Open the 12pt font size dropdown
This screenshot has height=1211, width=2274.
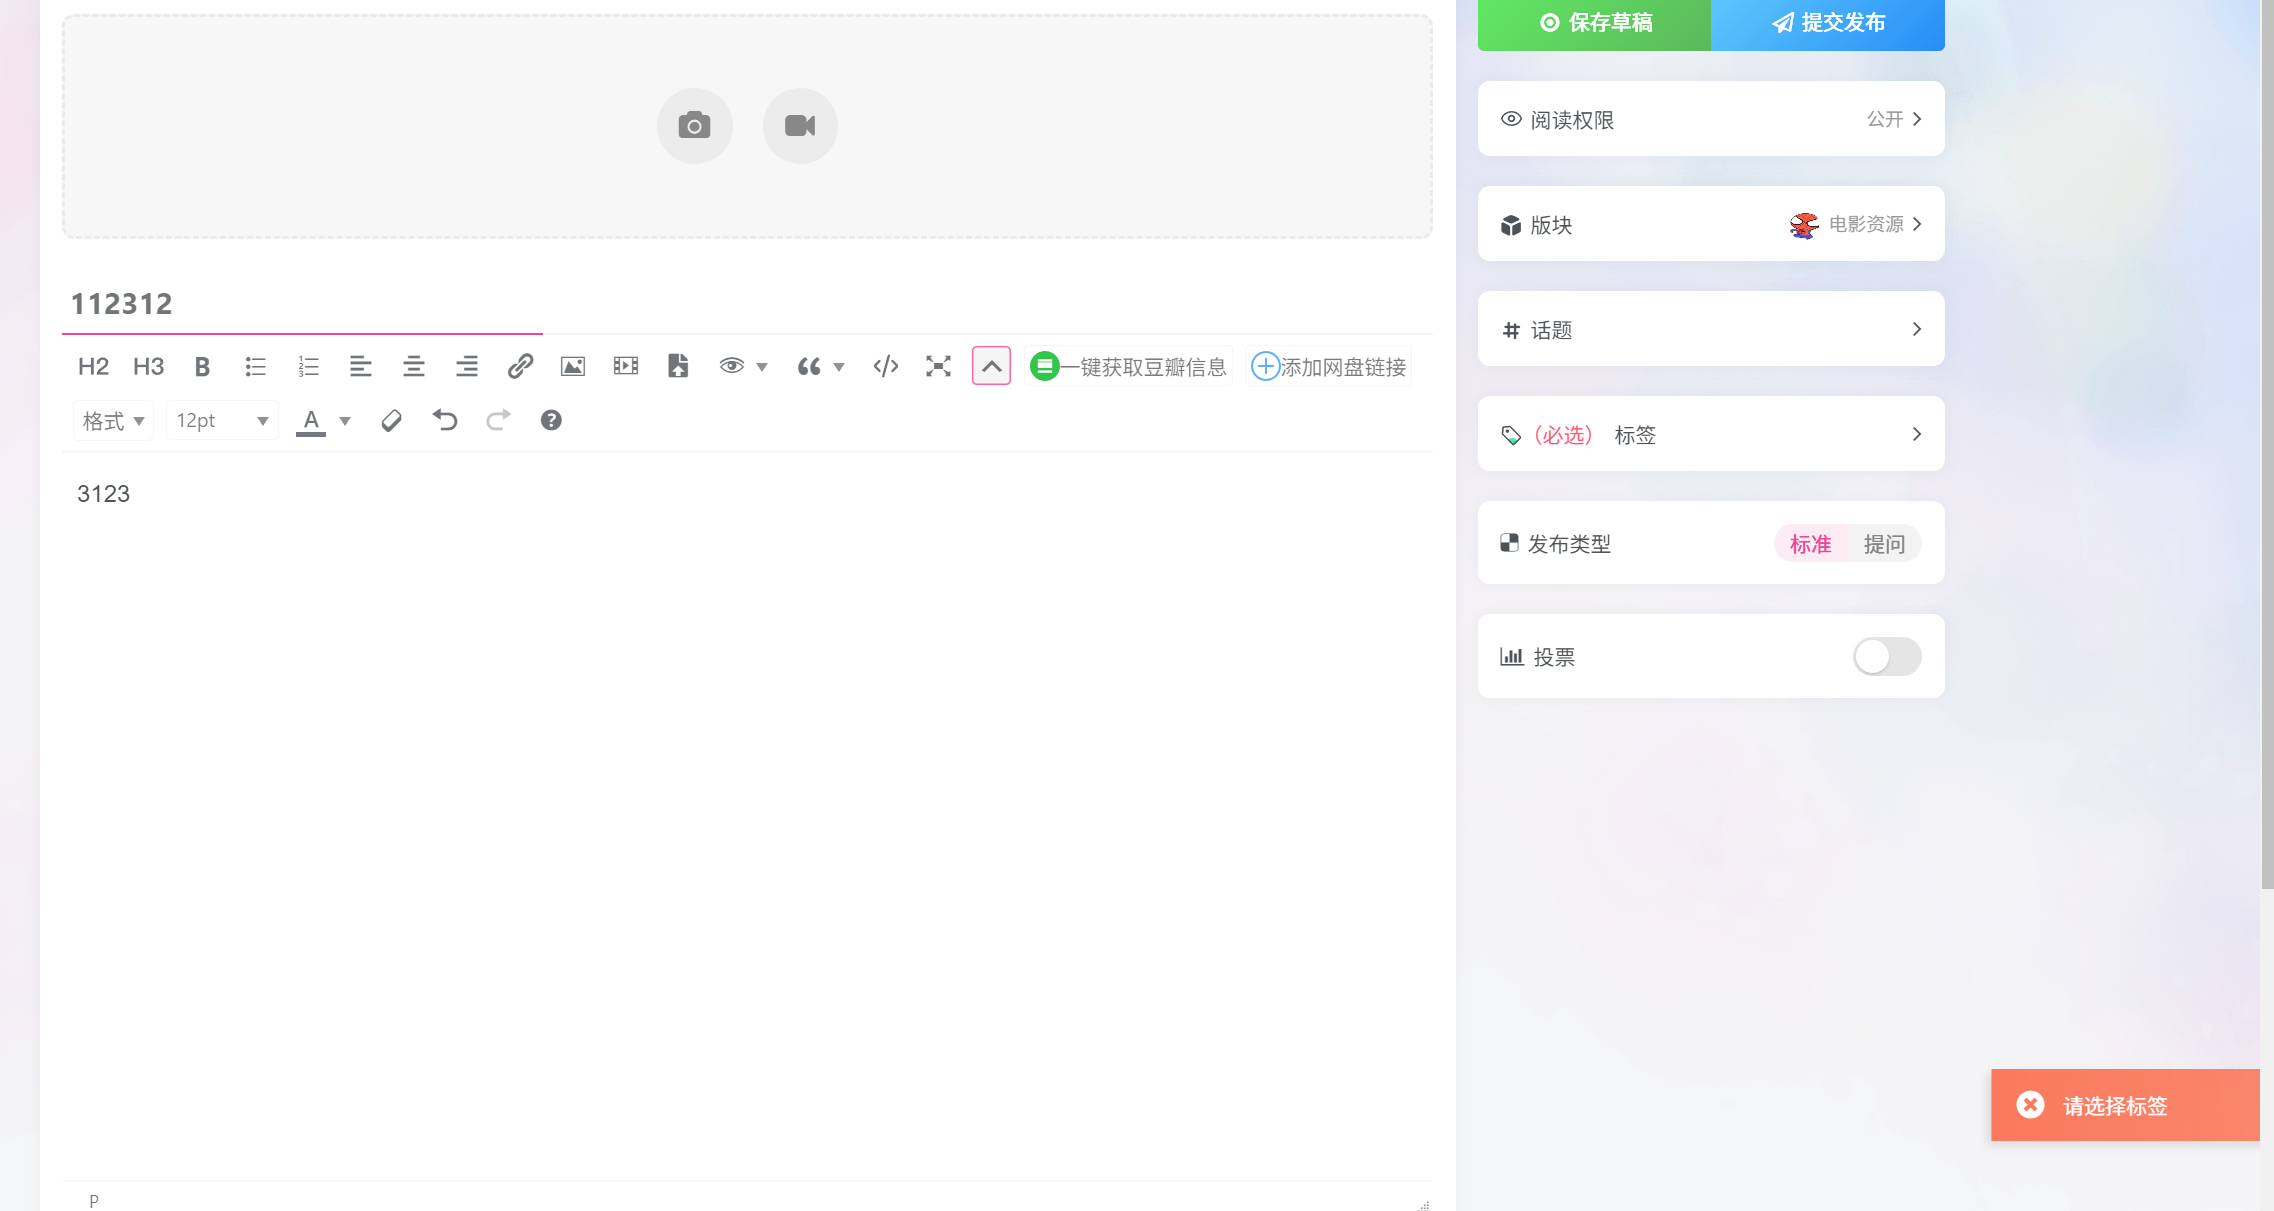pos(222,421)
